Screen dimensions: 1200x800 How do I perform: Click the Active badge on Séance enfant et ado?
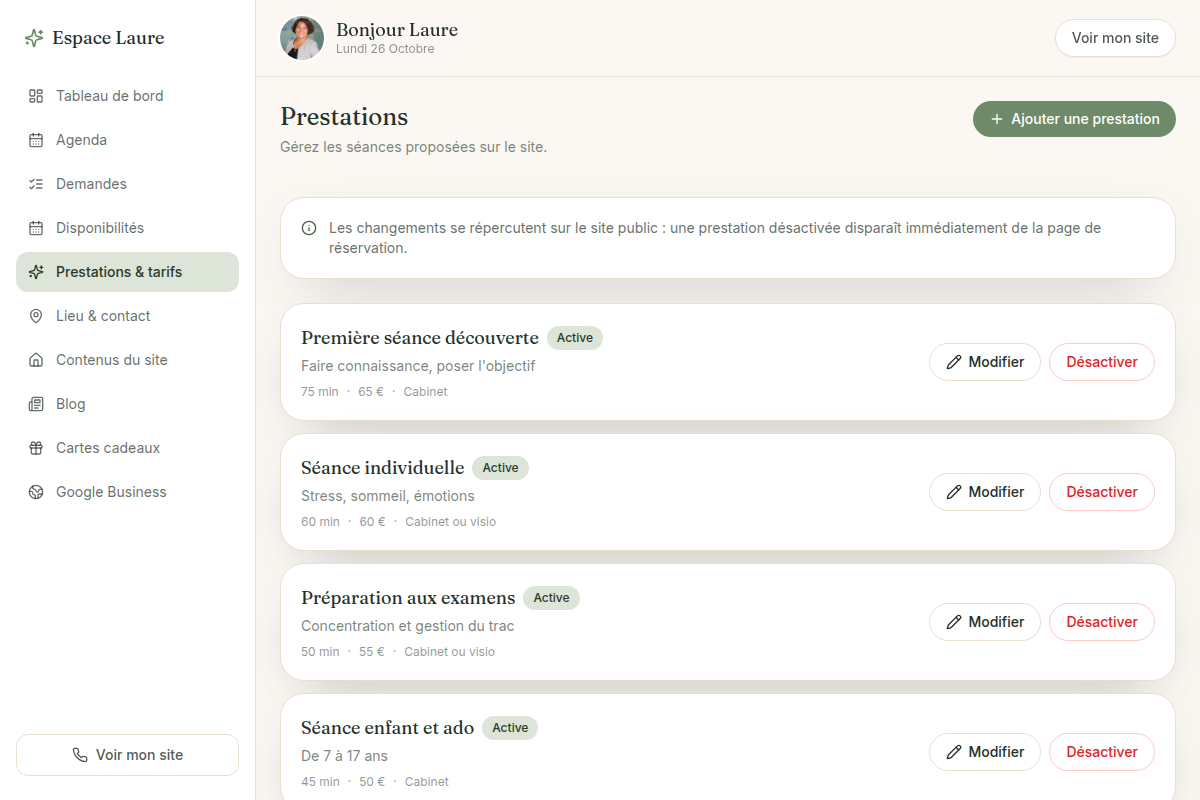[510, 728]
